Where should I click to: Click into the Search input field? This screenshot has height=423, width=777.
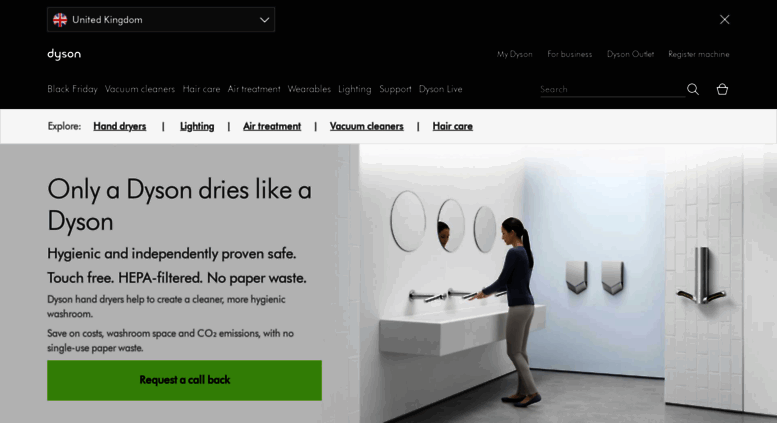pos(612,89)
